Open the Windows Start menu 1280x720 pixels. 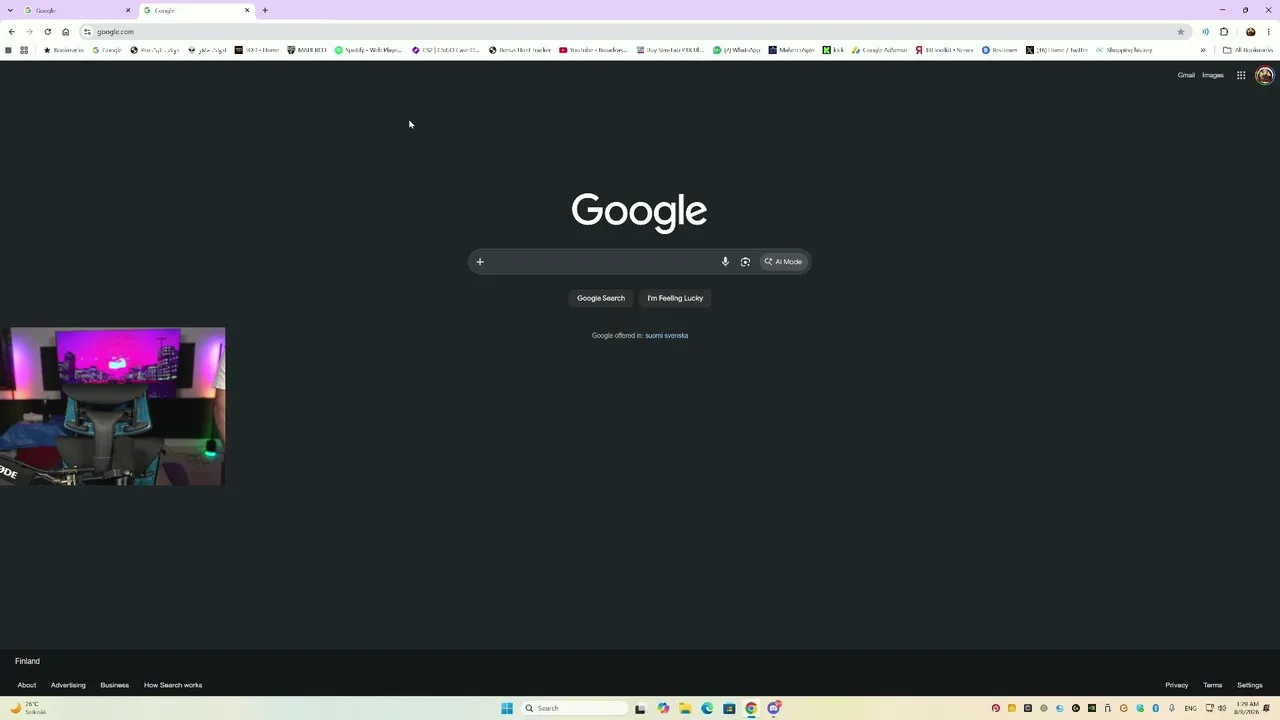(x=507, y=708)
